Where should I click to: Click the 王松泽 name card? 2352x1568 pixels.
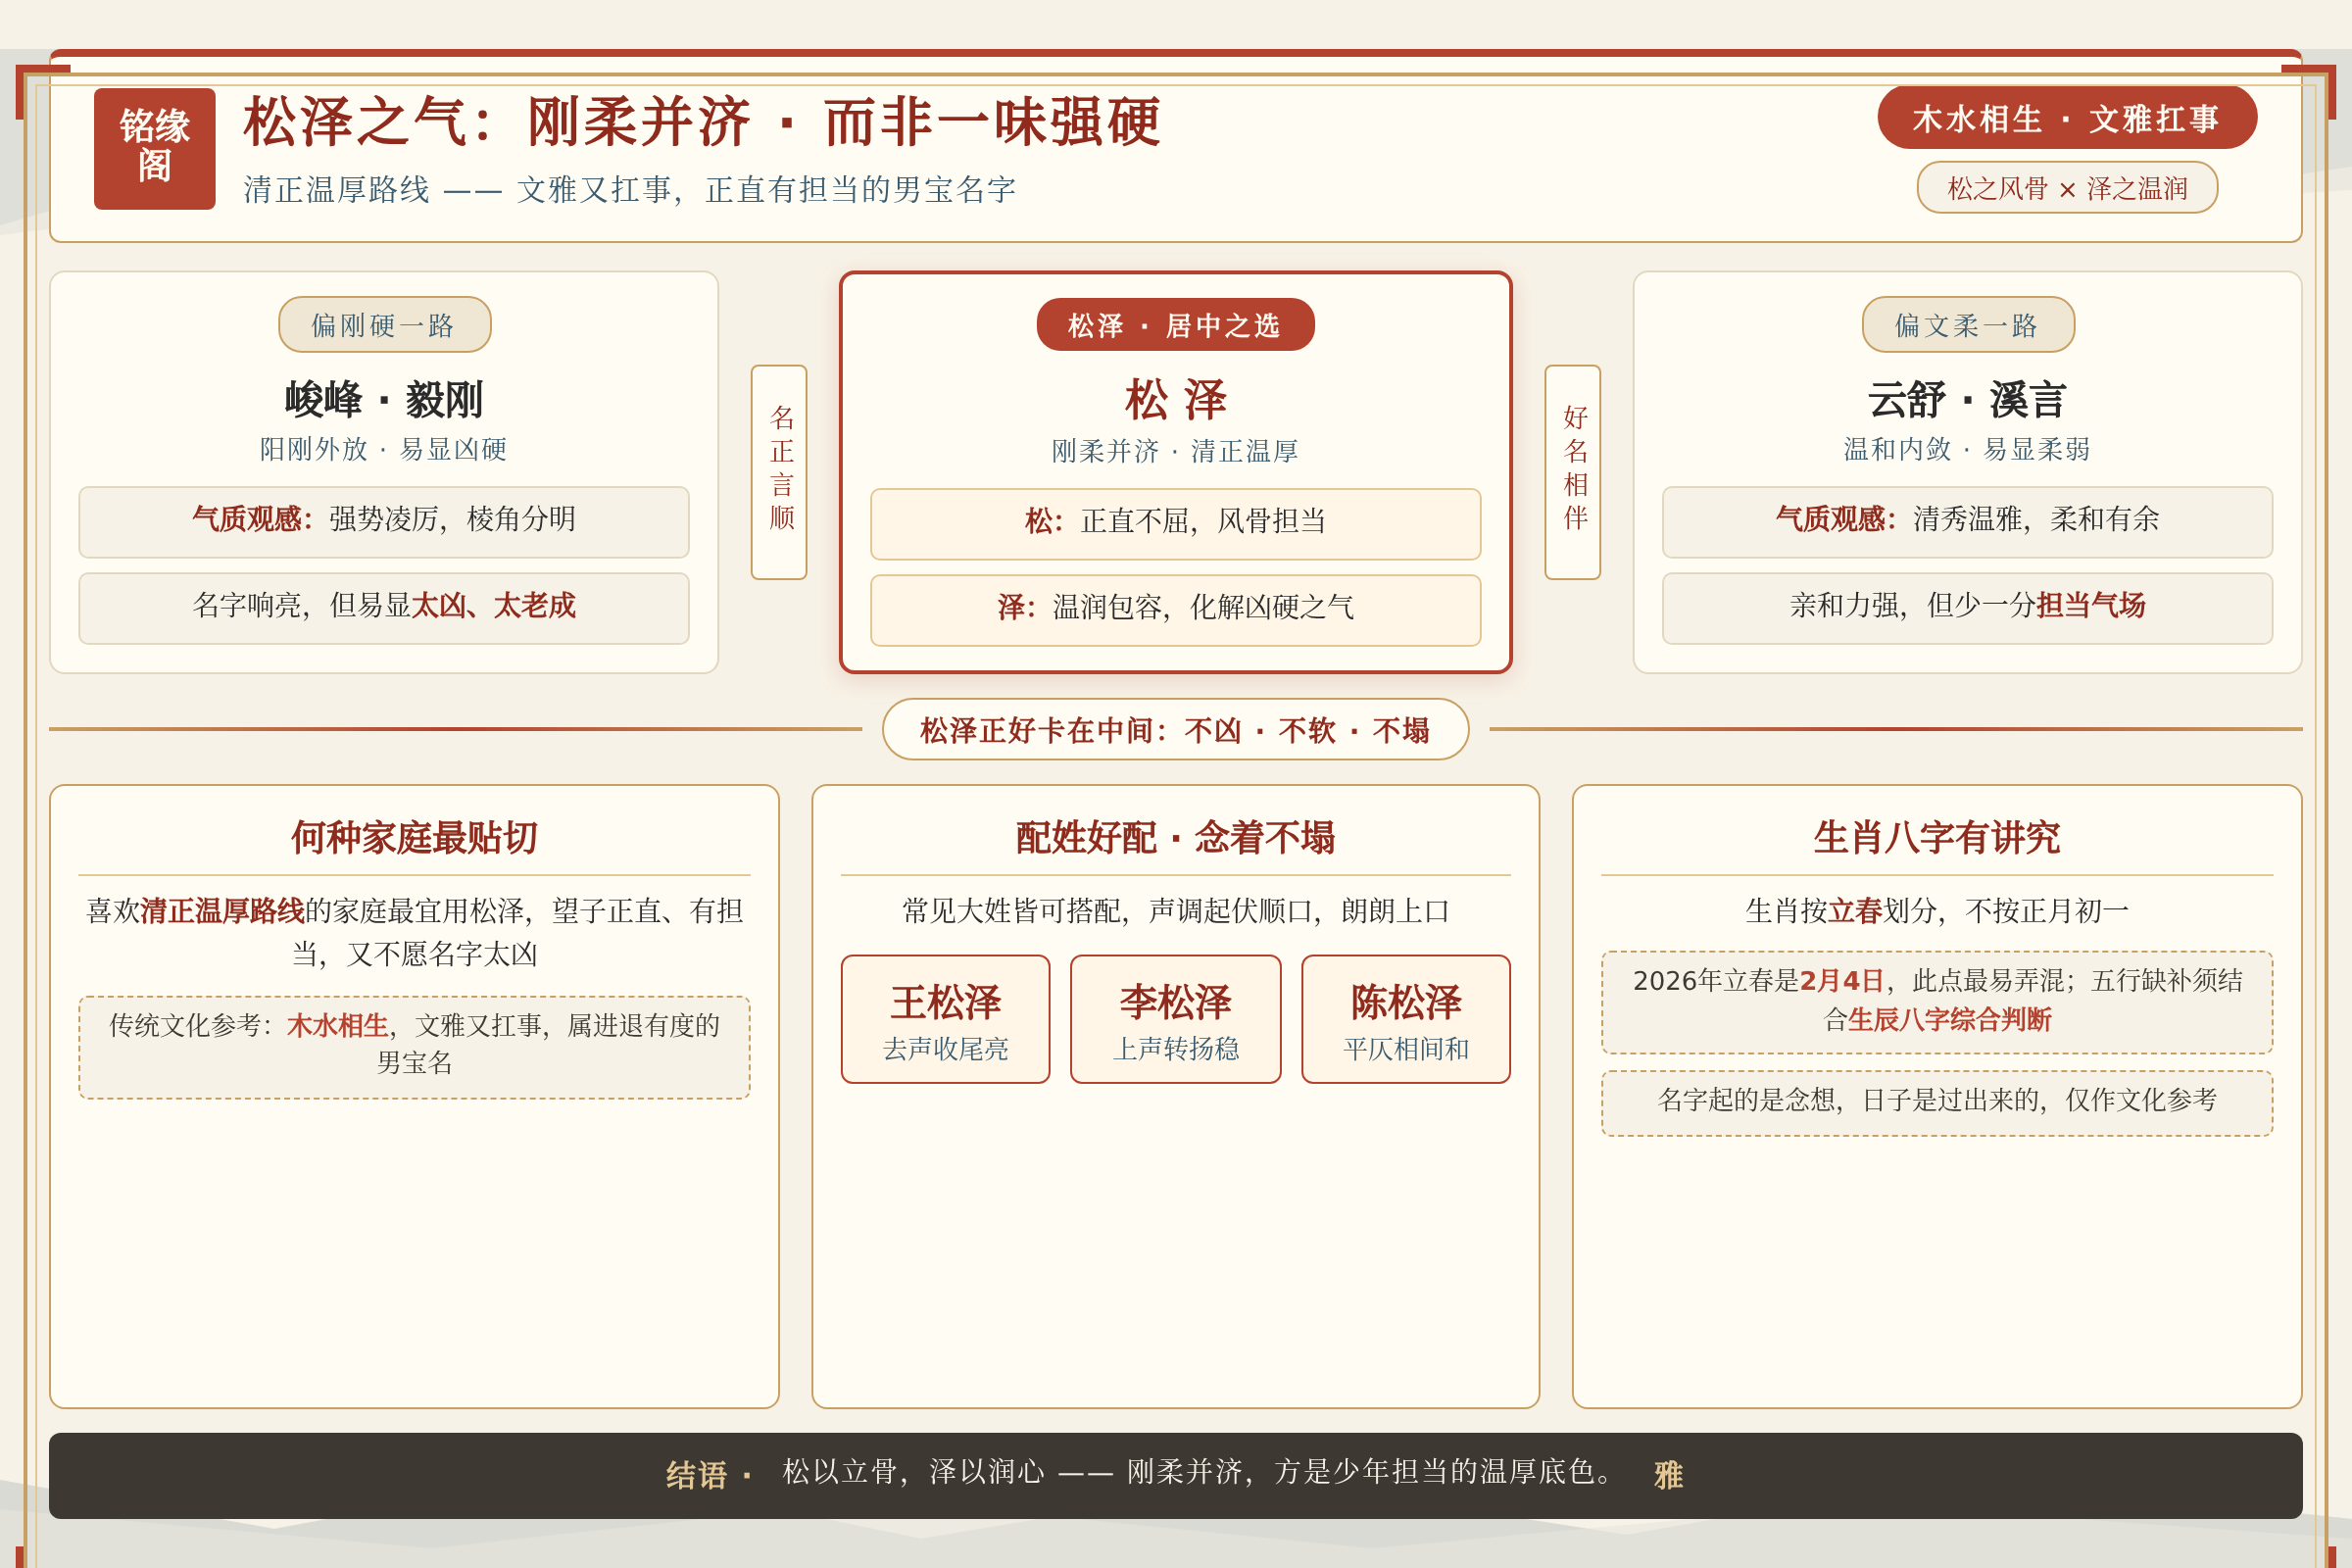[945, 1018]
